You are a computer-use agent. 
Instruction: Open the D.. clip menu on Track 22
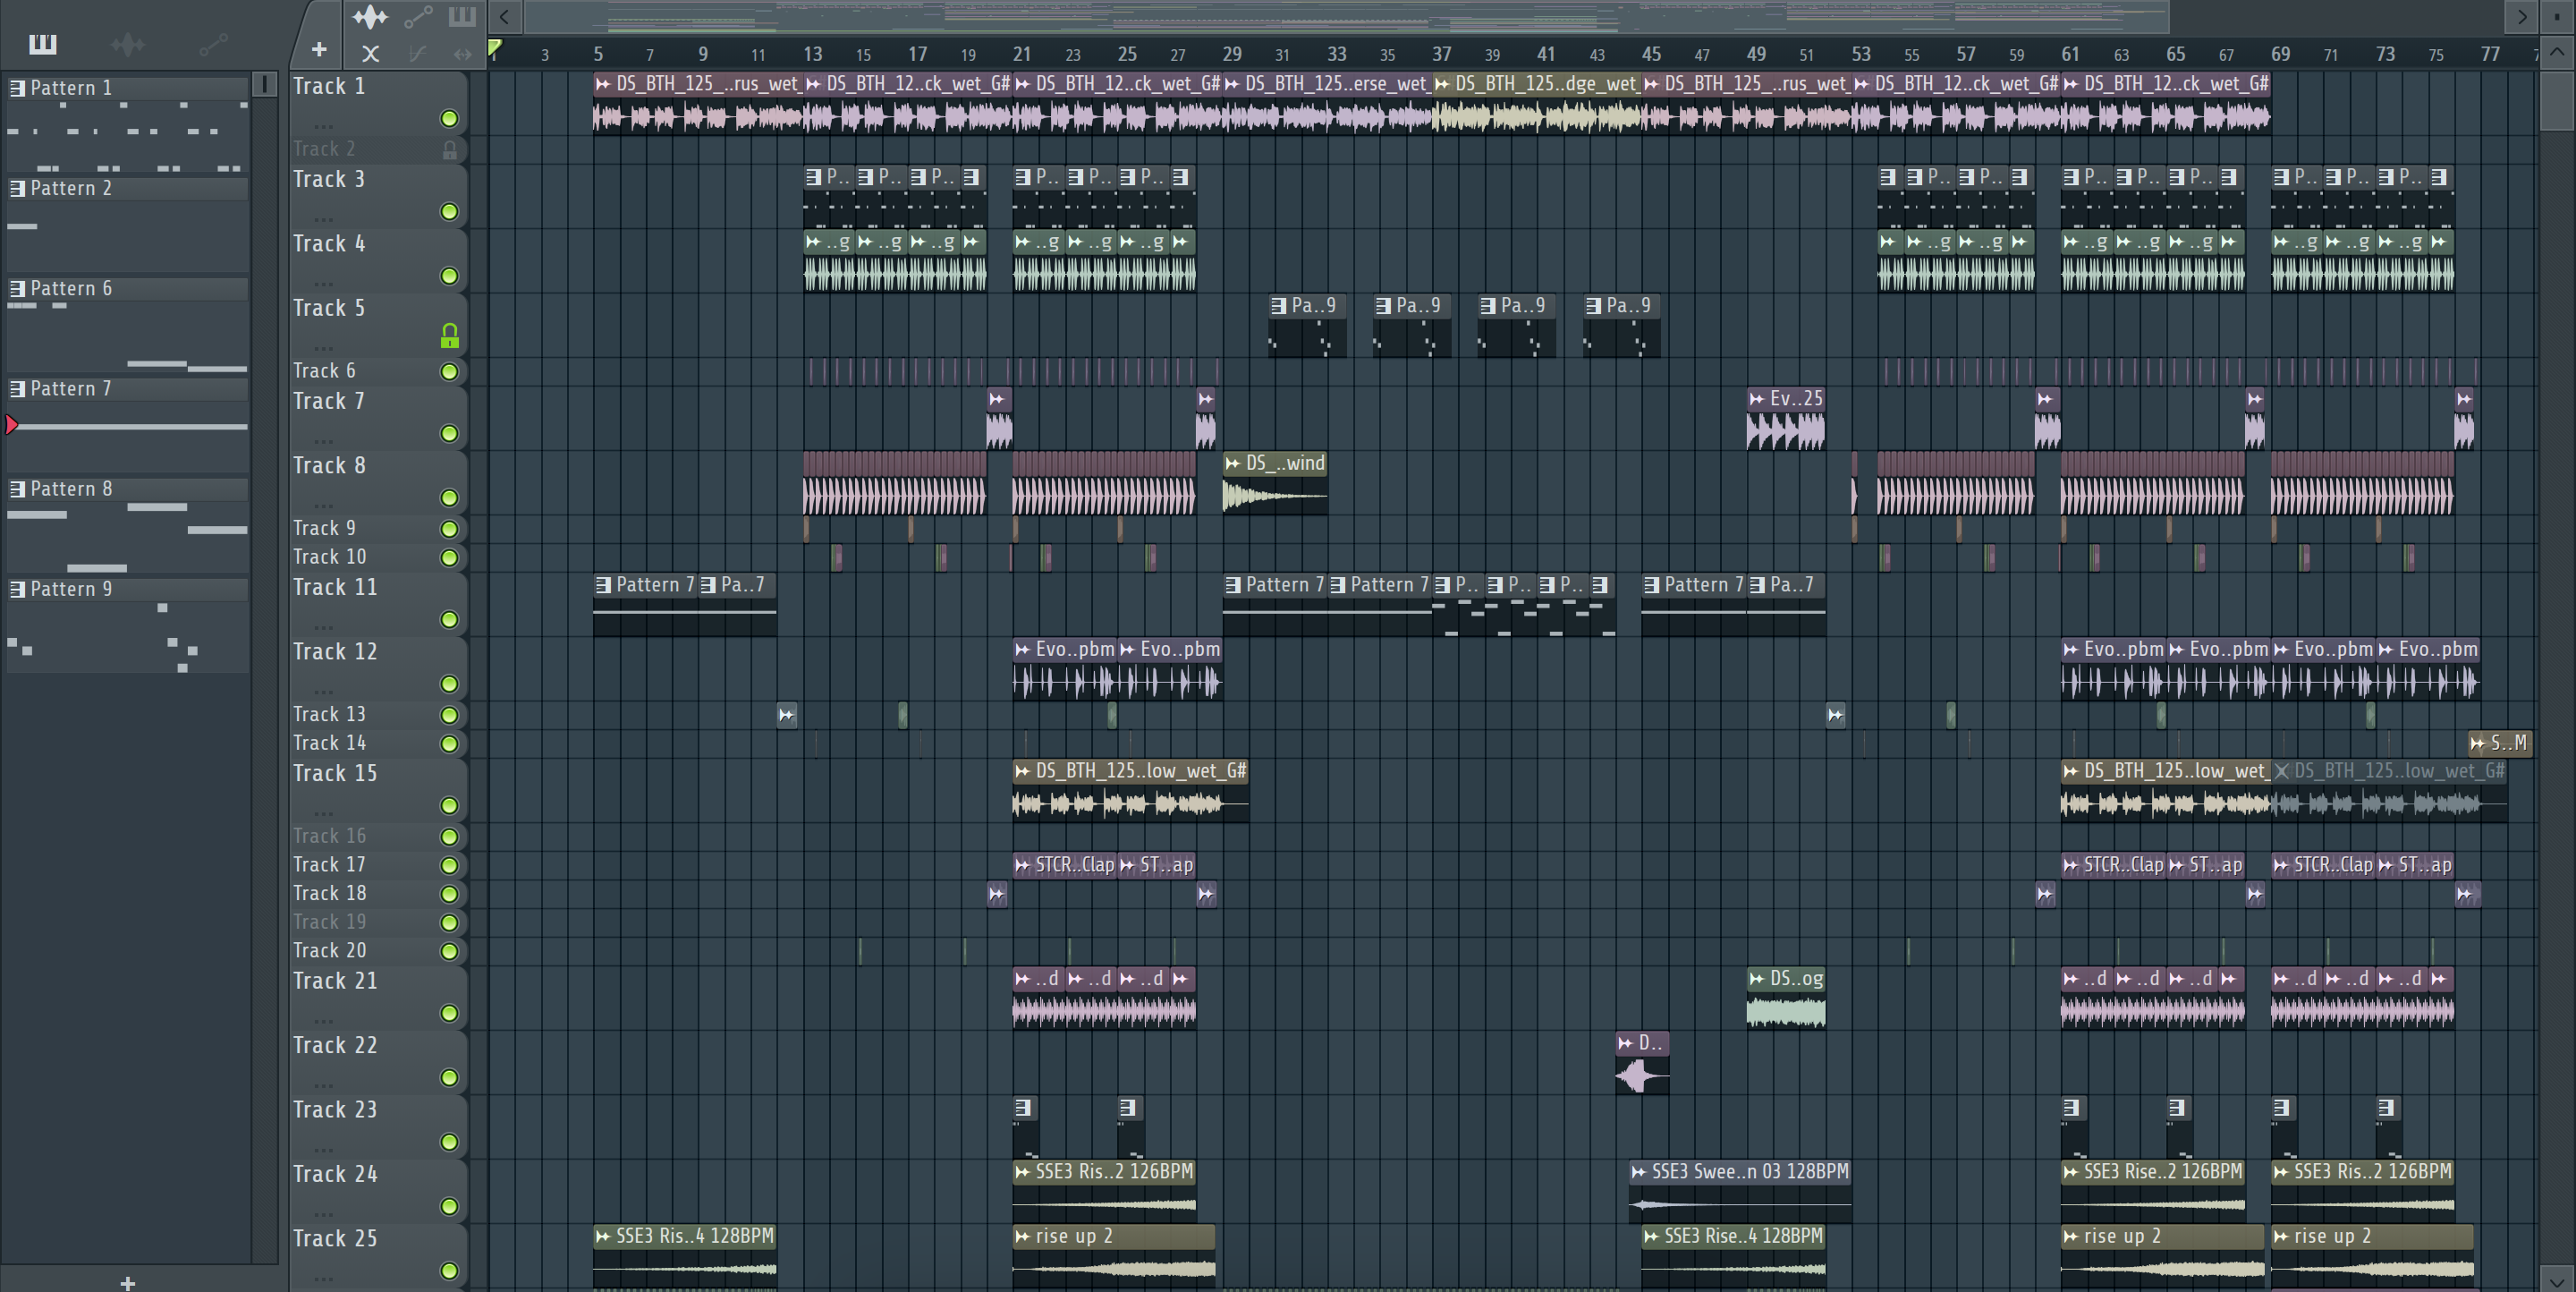coord(1626,1043)
